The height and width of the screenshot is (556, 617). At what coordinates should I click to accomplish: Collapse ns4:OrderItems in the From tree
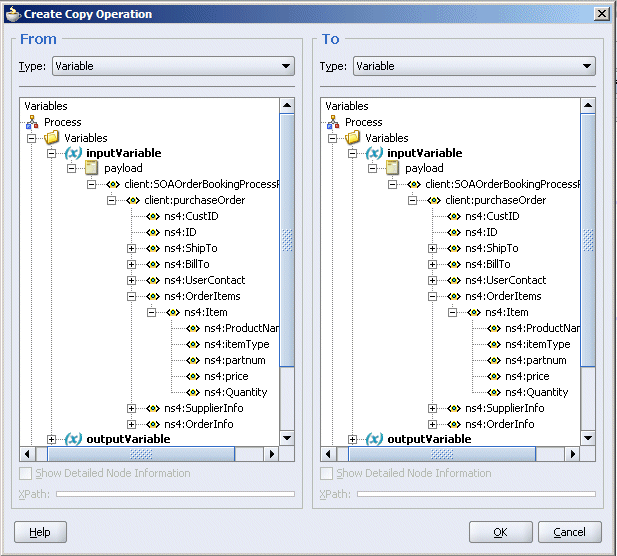tap(131, 296)
